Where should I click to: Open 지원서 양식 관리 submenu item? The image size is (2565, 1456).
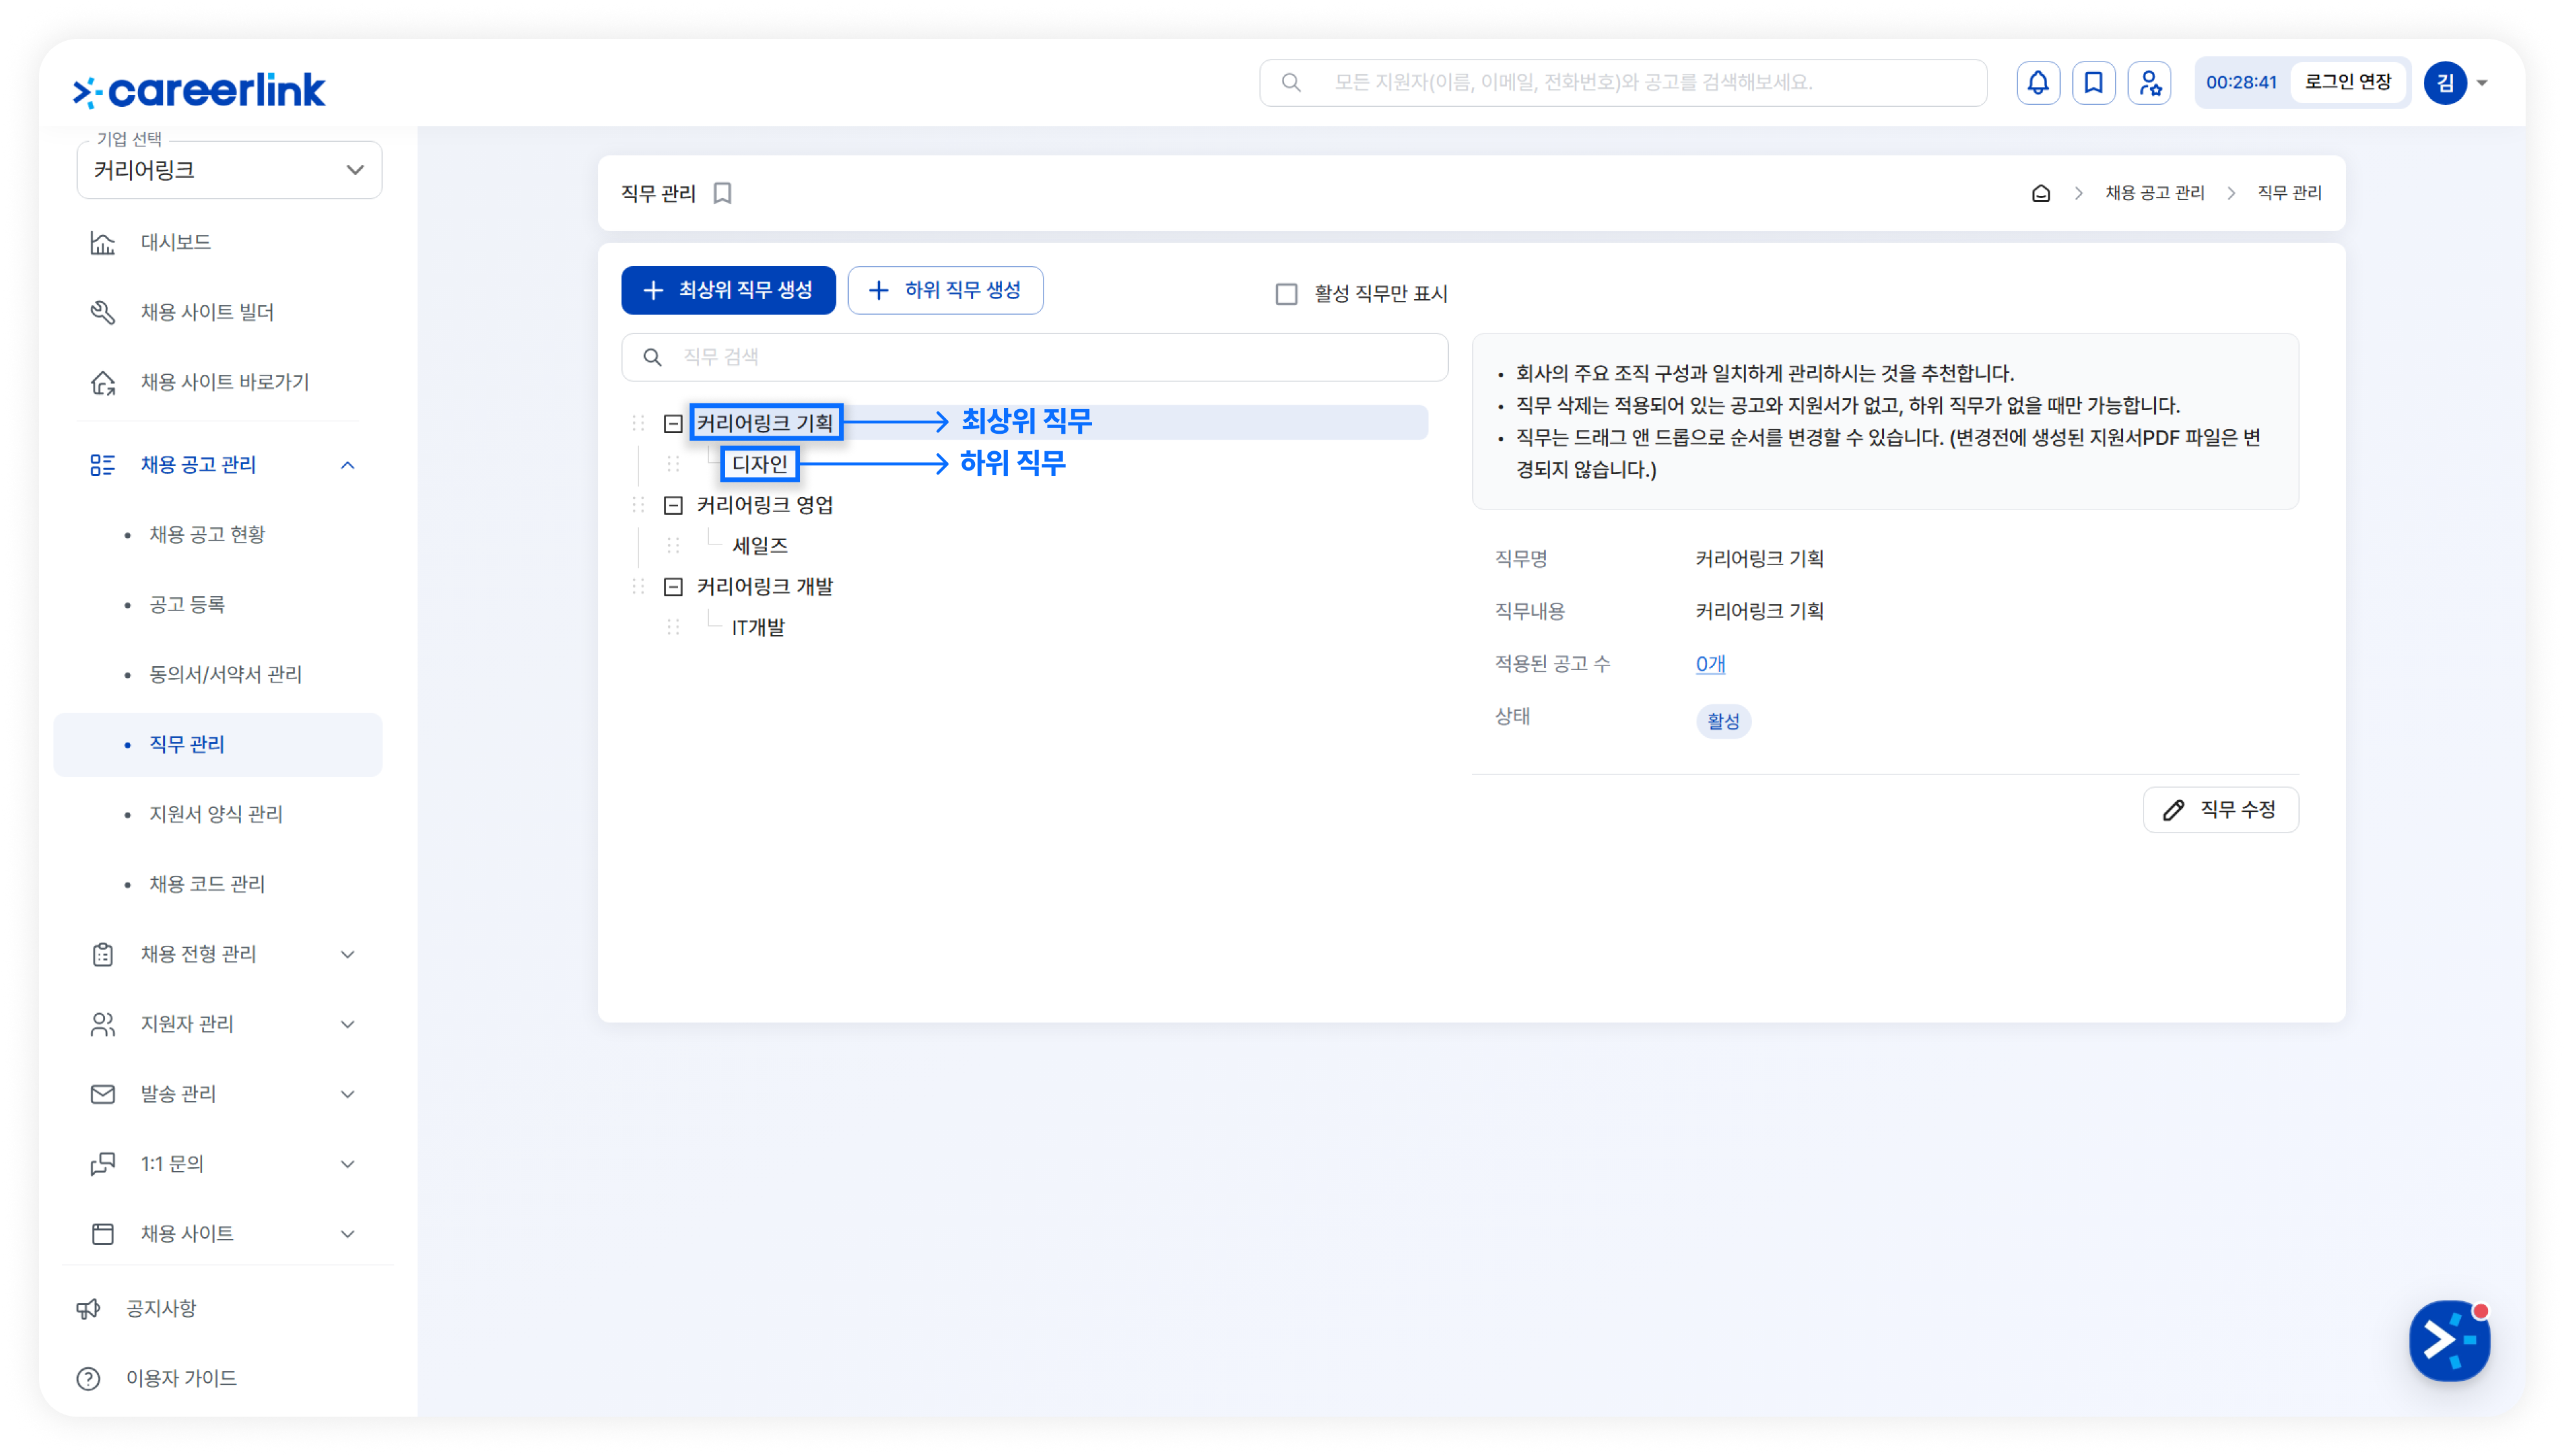216,815
